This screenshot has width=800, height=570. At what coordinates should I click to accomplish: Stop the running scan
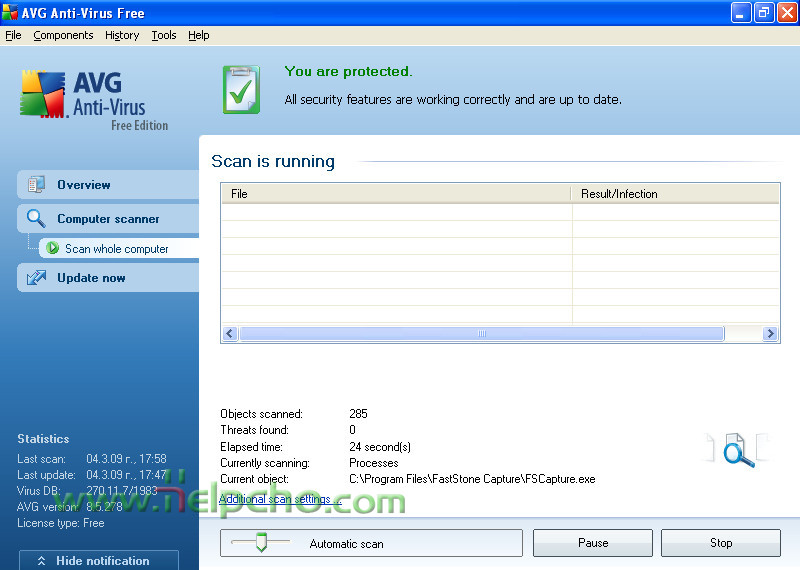[720, 543]
